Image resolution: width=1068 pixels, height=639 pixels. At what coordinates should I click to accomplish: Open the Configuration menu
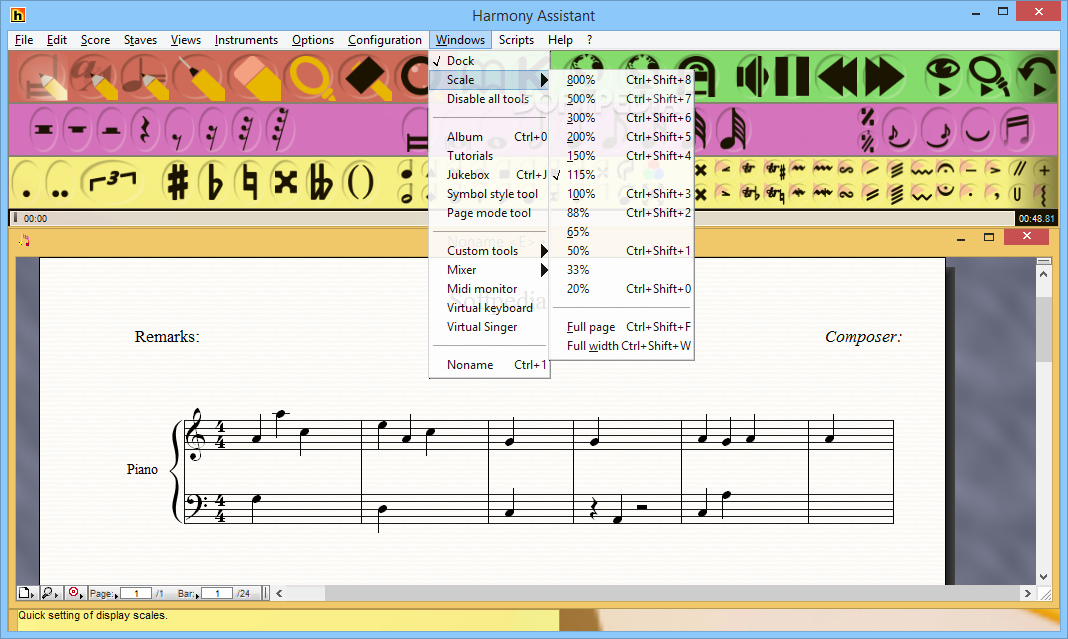pos(385,40)
